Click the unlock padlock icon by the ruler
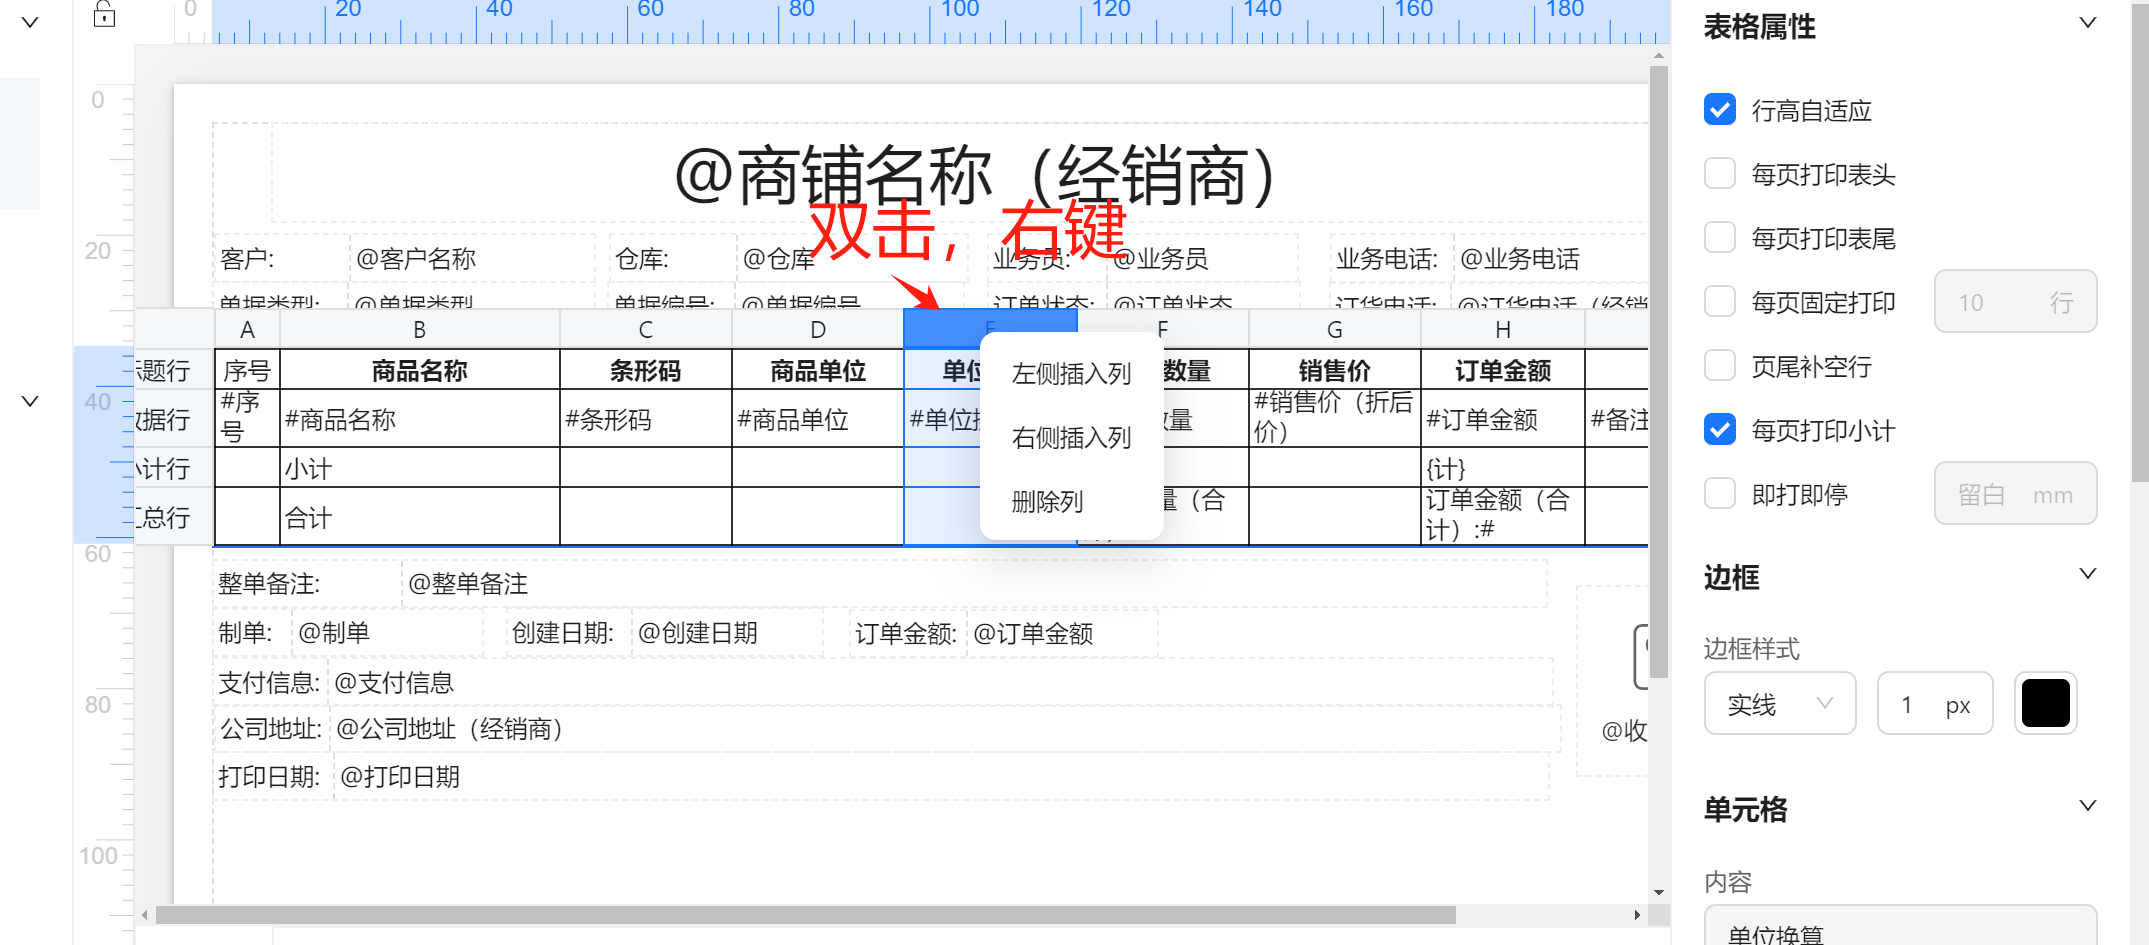The height and width of the screenshot is (945, 2149). point(104,14)
